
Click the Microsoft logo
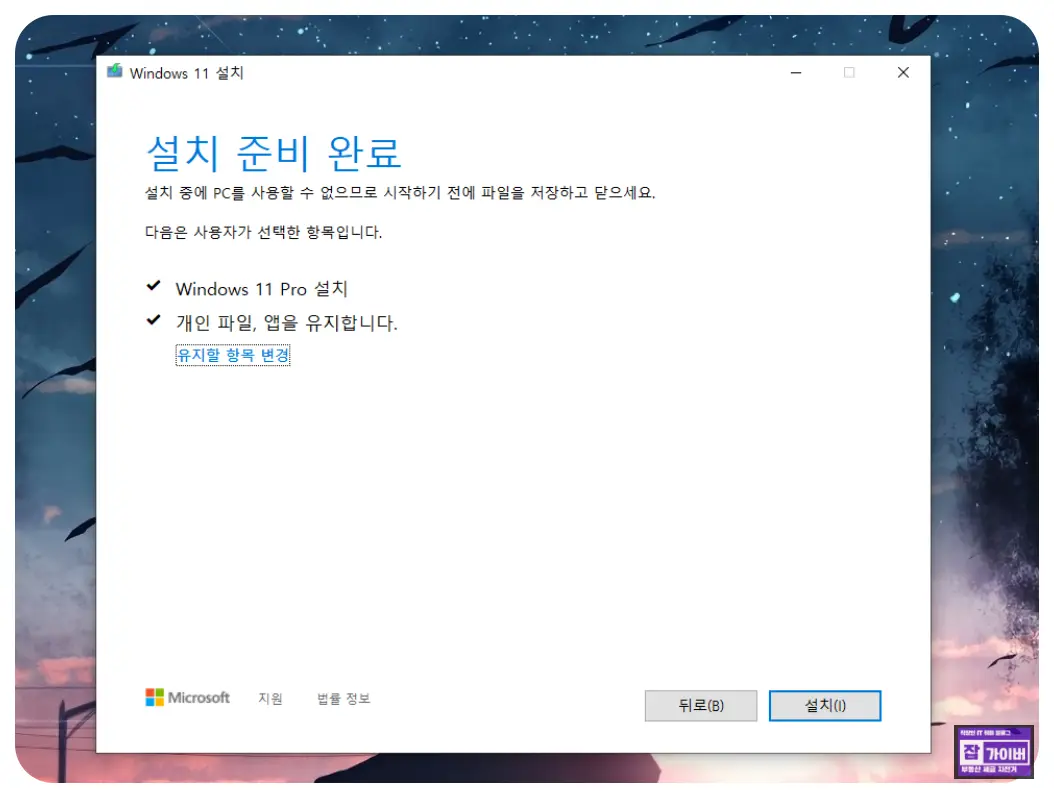pyautogui.click(x=188, y=698)
